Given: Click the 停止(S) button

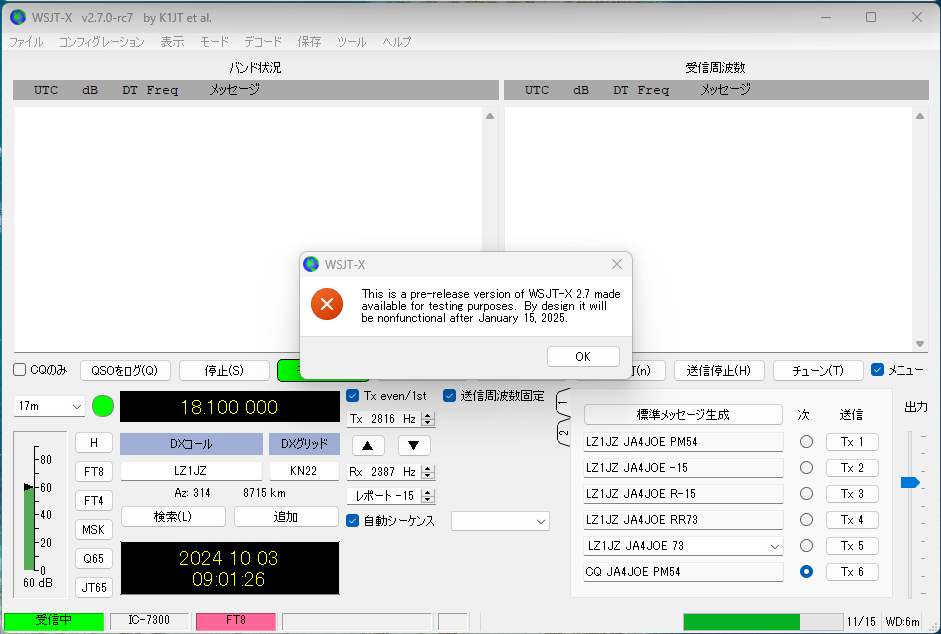Looking at the screenshot, I should 224,370.
